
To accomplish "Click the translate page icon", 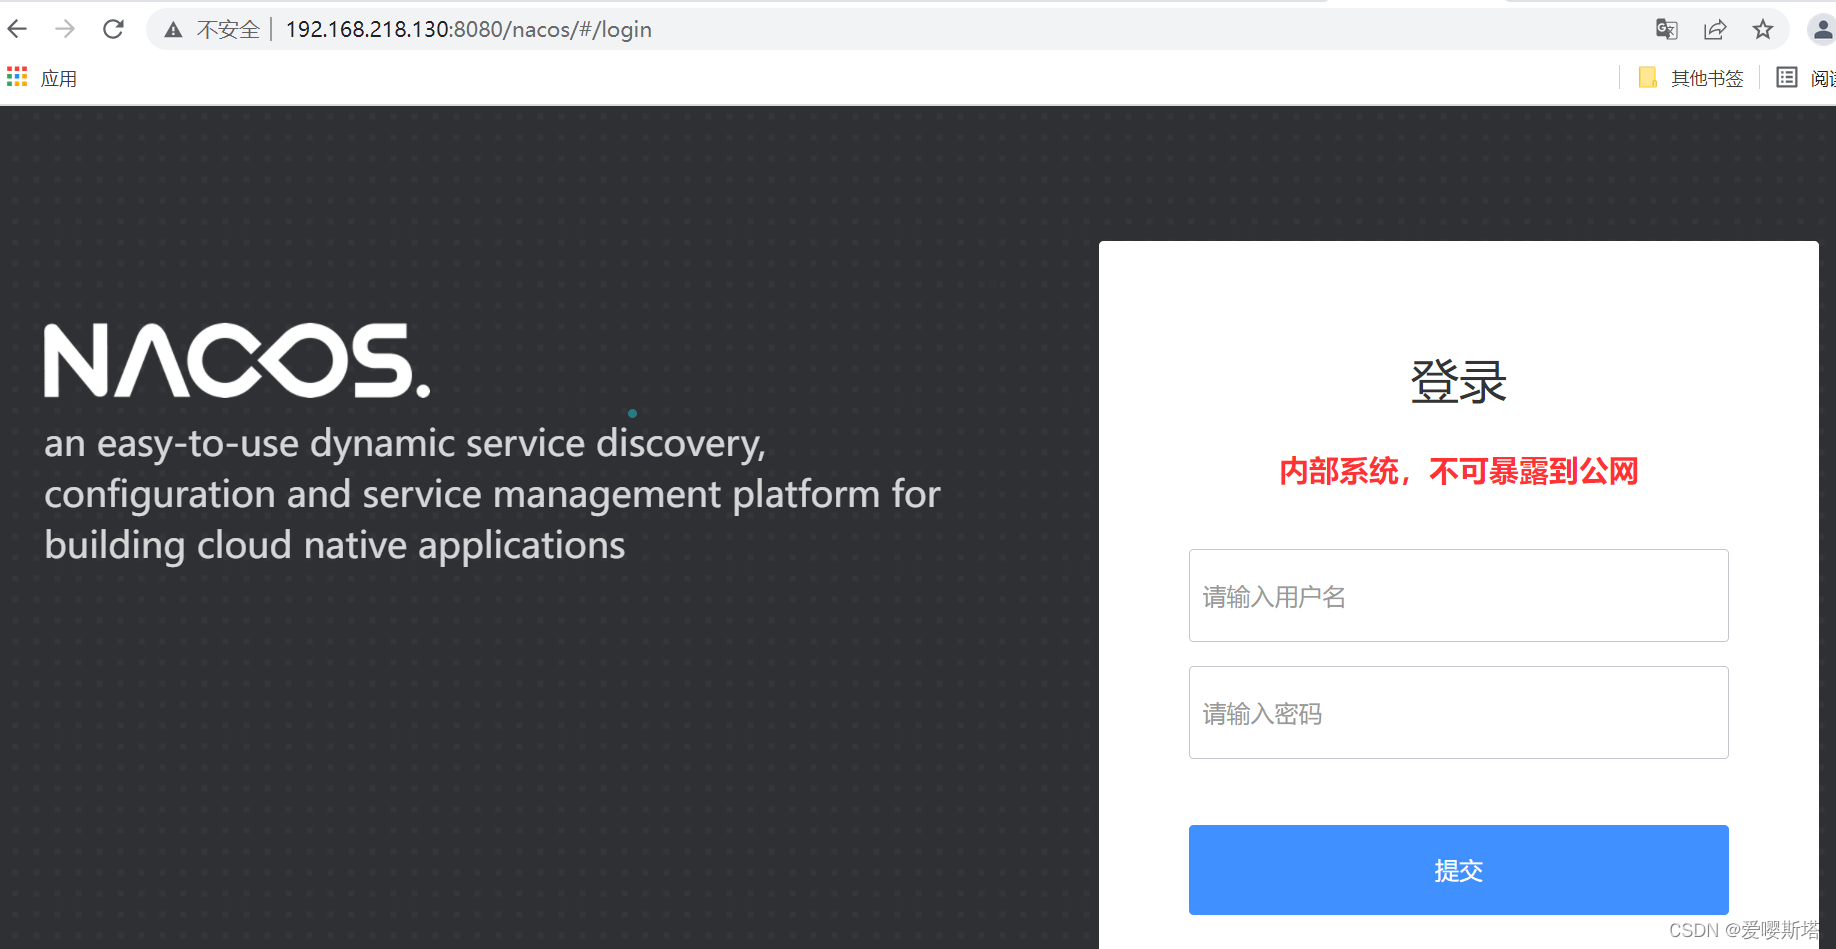I will 1666,29.
